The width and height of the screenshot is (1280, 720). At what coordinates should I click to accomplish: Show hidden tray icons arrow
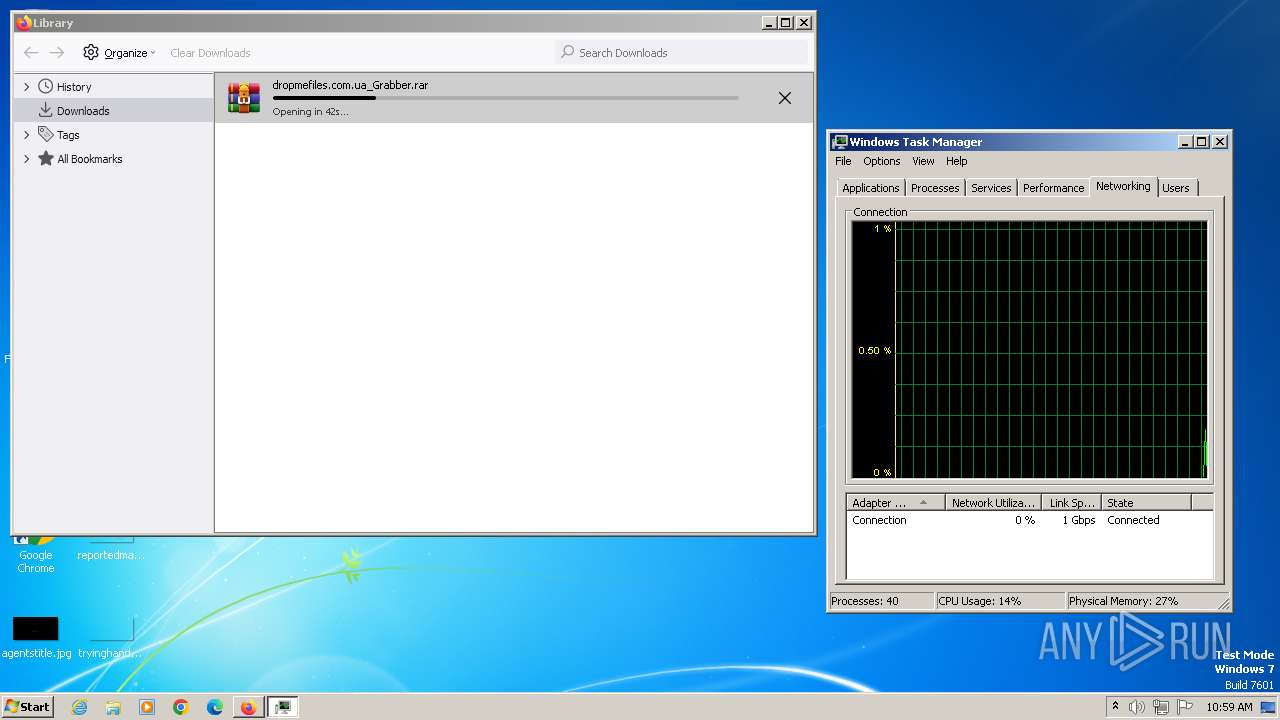tap(1115, 706)
